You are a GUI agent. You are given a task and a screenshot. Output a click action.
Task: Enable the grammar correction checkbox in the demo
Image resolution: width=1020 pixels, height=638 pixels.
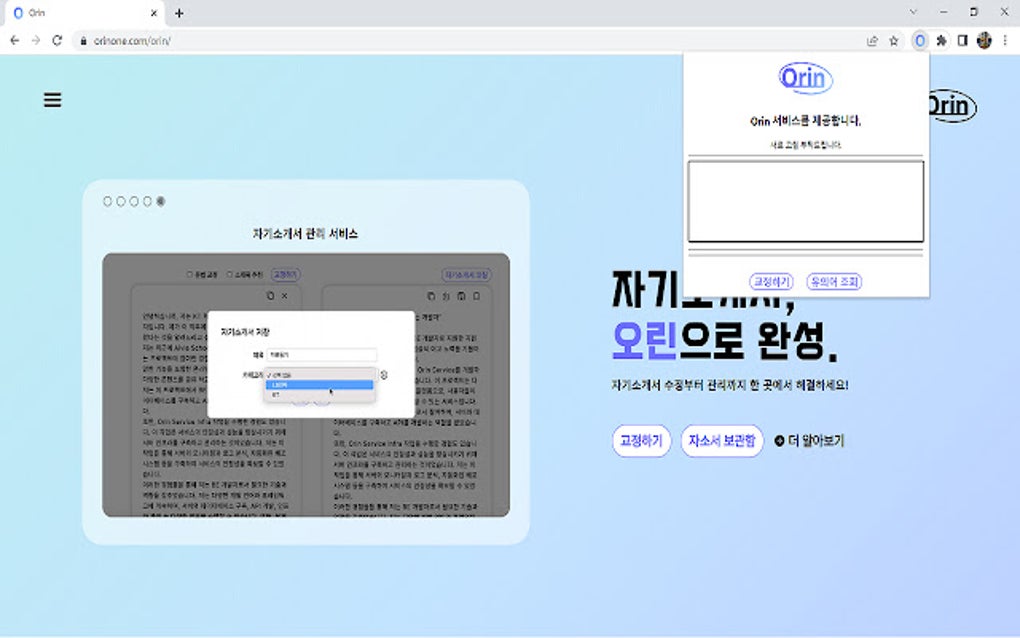pos(189,273)
